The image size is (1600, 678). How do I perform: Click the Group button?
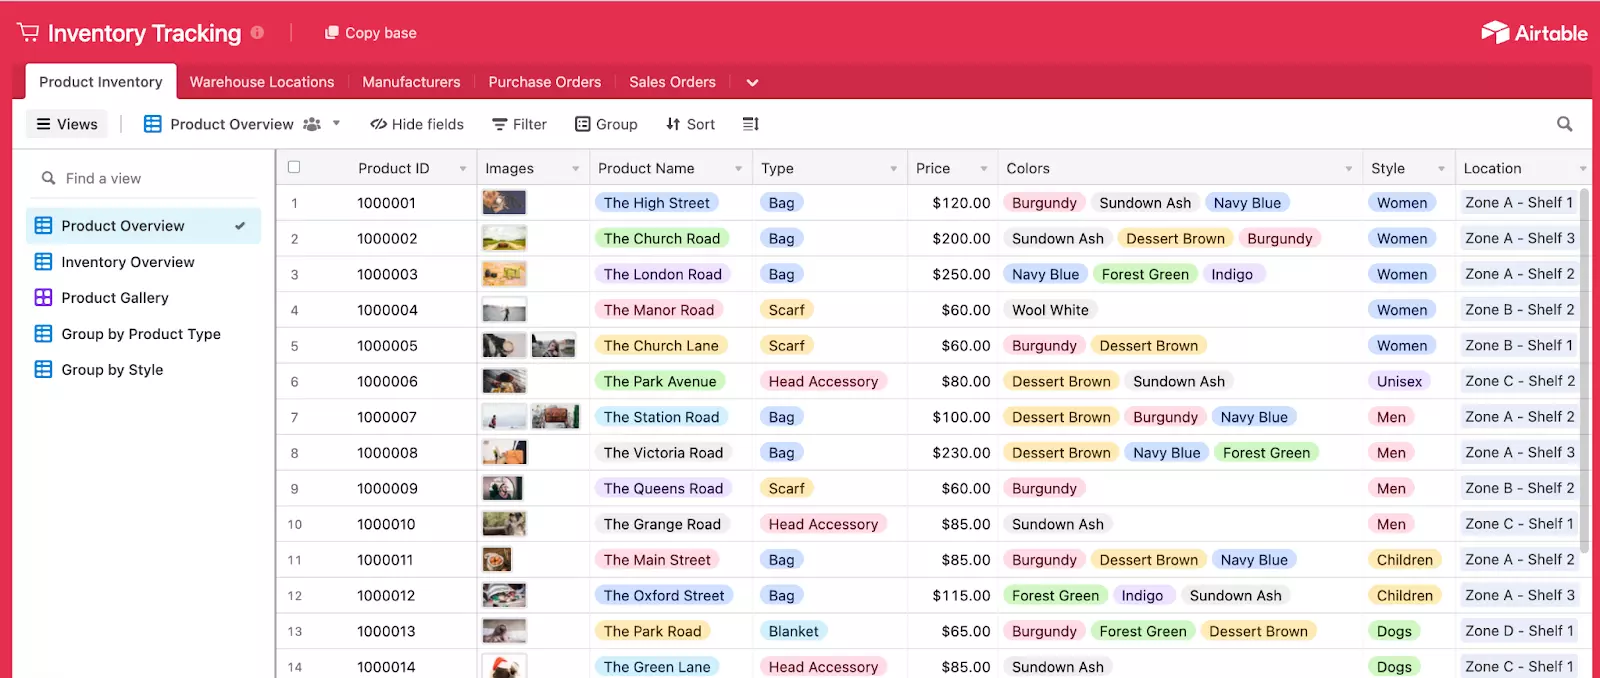click(606, 124)
